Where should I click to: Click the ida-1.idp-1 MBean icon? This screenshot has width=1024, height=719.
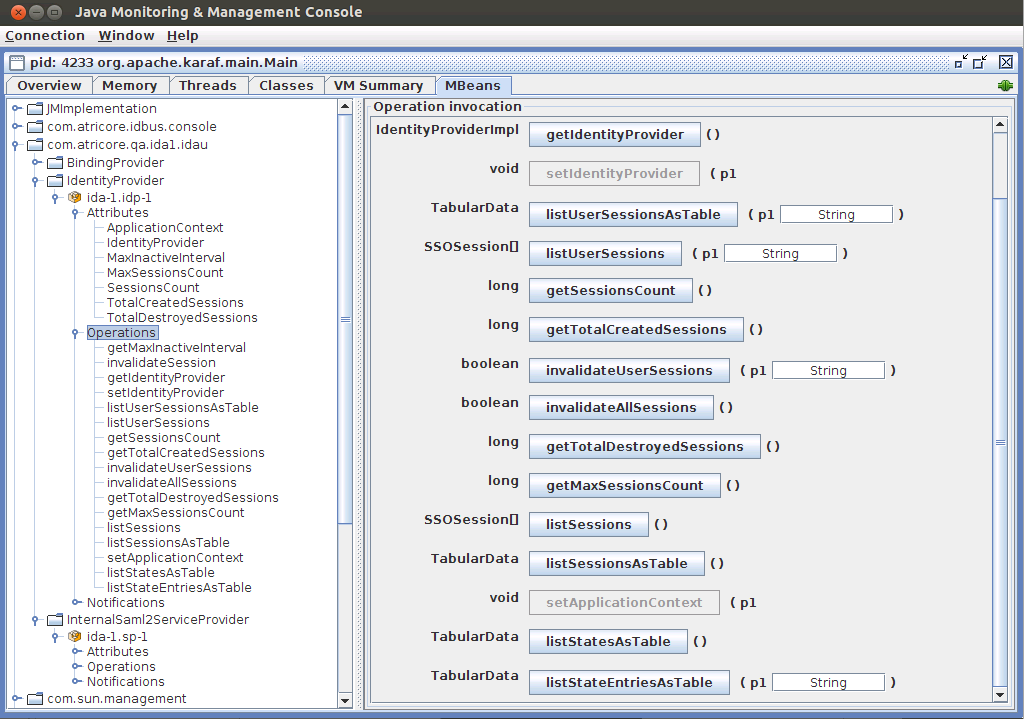[75, 197]
